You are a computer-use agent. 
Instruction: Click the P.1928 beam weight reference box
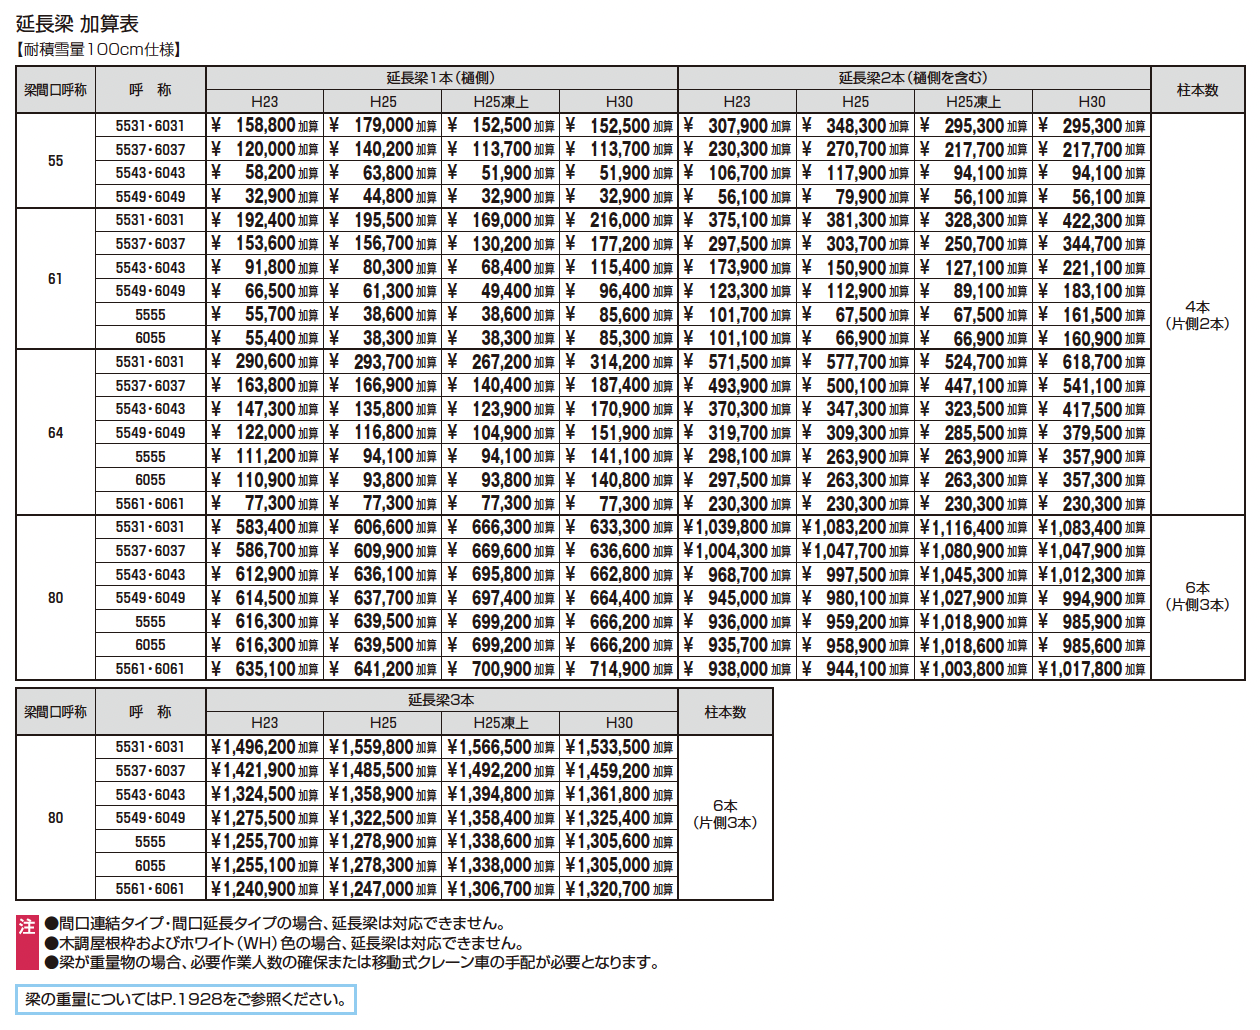[186, 999]
